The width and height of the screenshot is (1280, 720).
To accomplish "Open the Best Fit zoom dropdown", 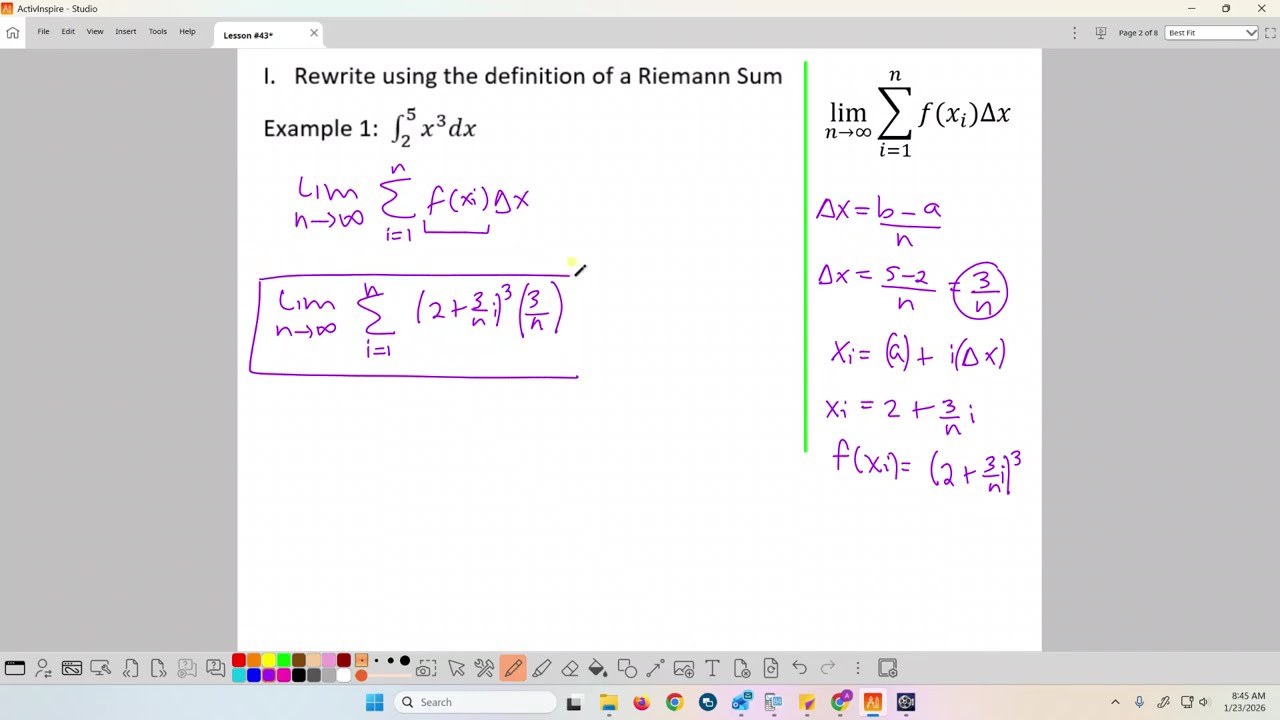I will click(x=1212, y=33).
